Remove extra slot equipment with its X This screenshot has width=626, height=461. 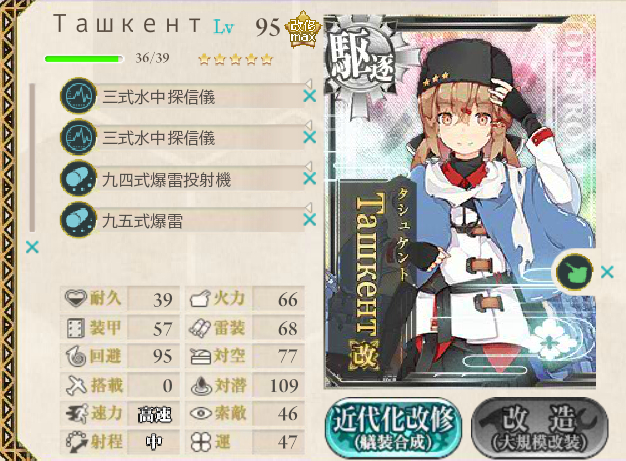(607, 273)
